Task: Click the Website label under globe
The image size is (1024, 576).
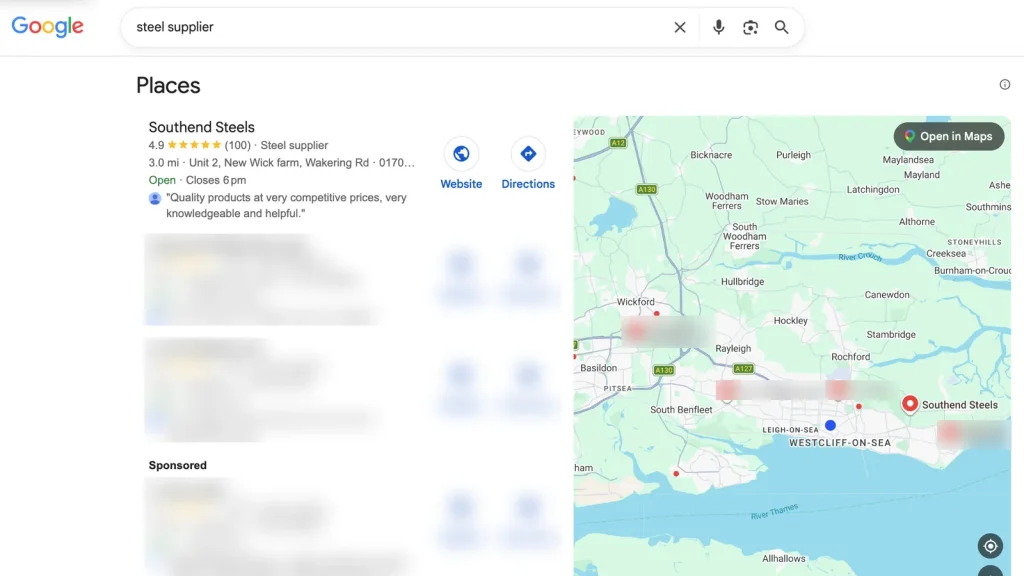Action: (461, 184)
